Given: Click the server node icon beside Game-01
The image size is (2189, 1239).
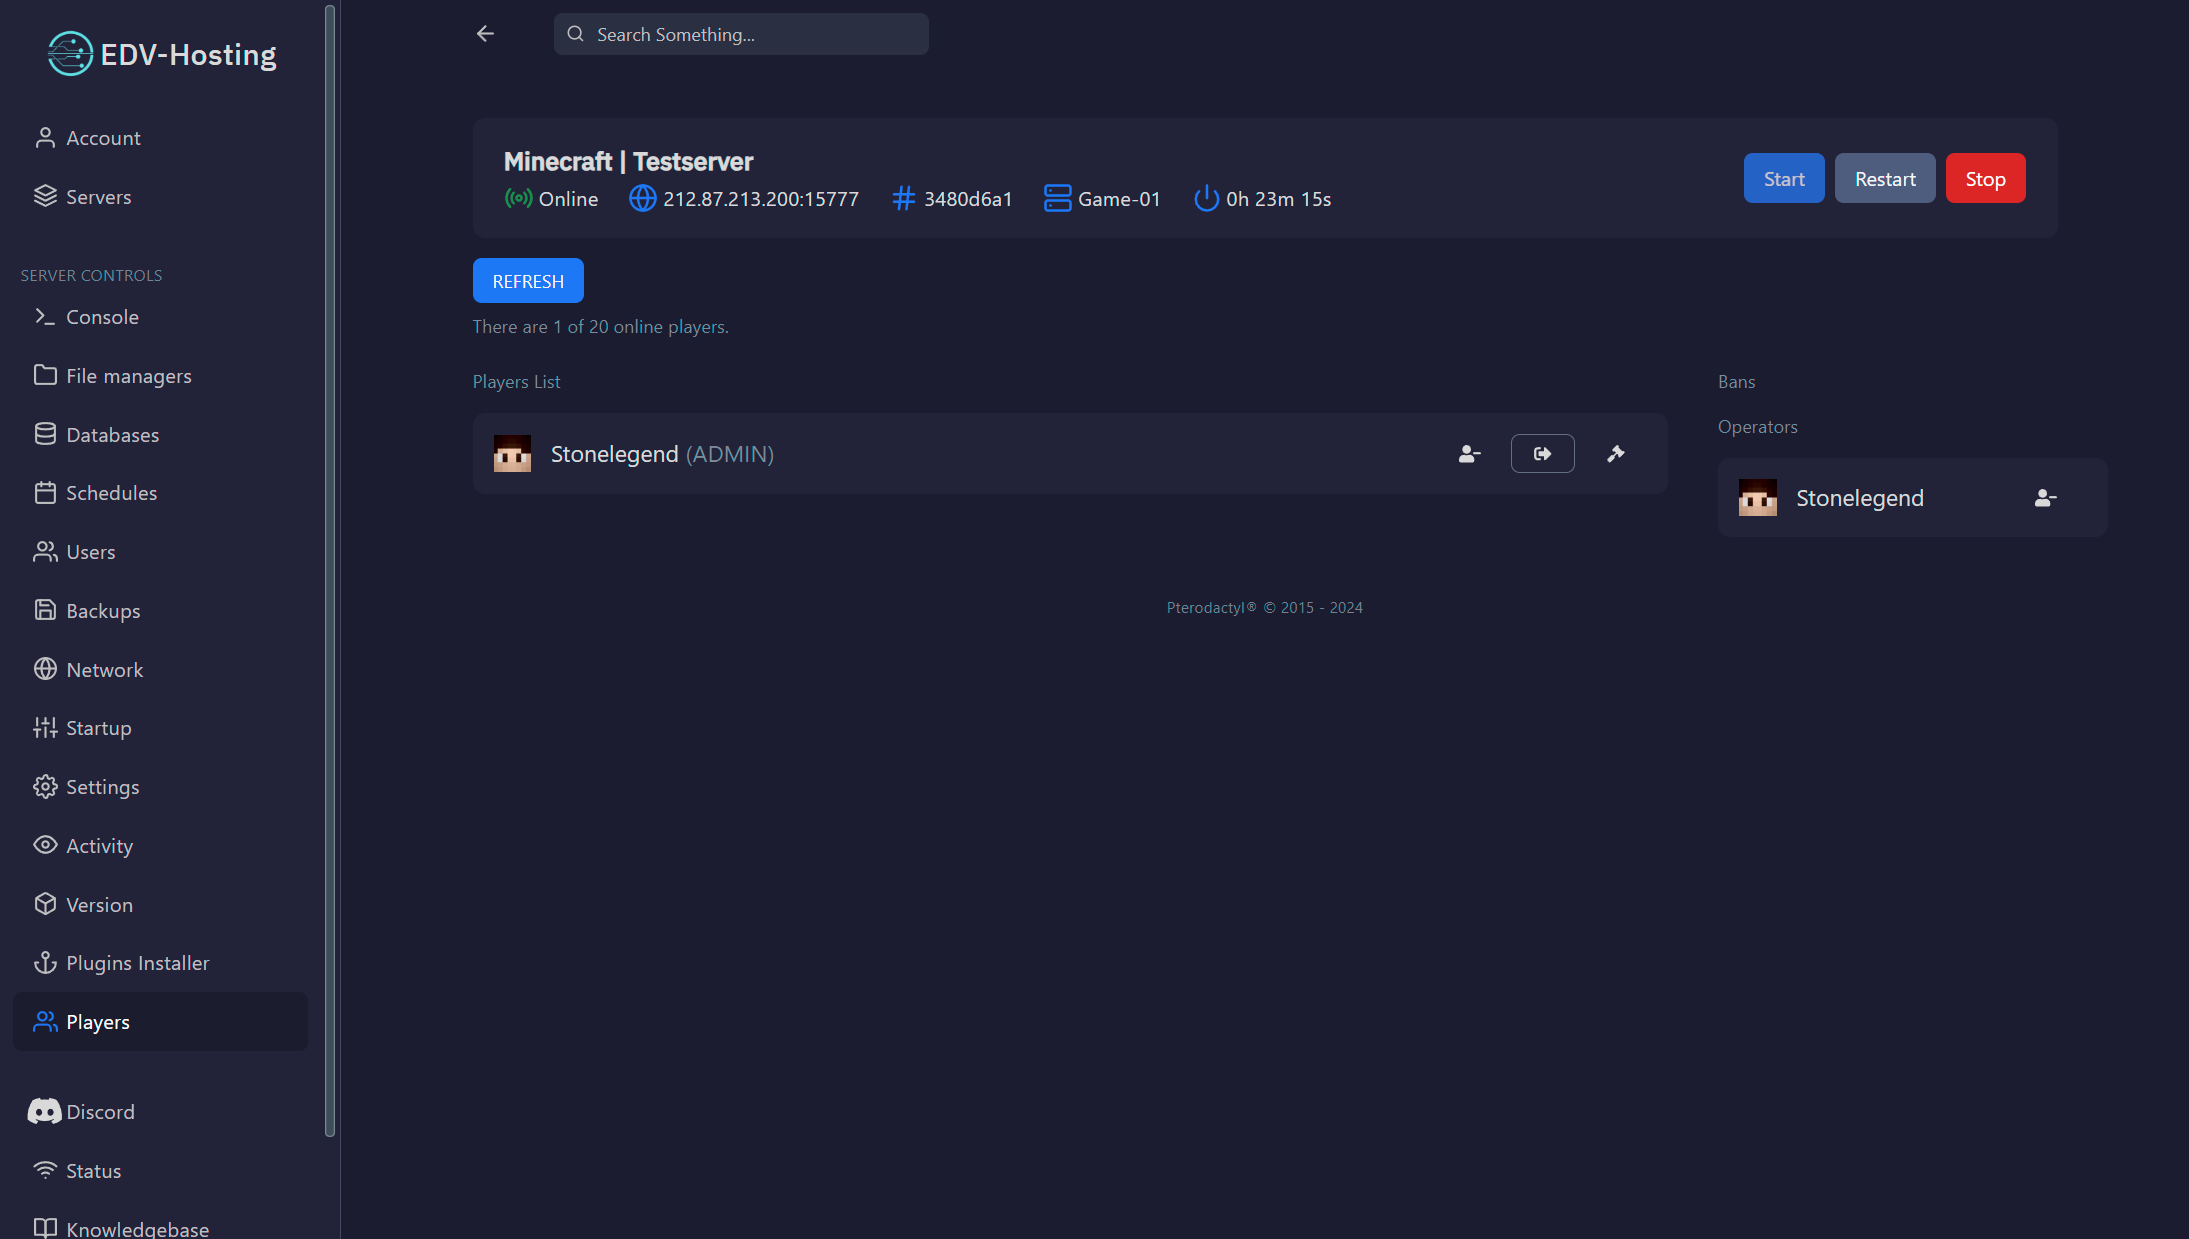Looking at the screenshot, I should pyautogui.click(x=1057, y=198).
